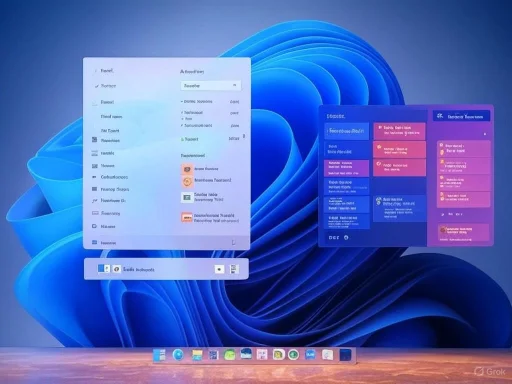Click the orange circular app icon in light panel
Image resolution: width=512 pixels, height=384 pixels.
coord(187,181)
